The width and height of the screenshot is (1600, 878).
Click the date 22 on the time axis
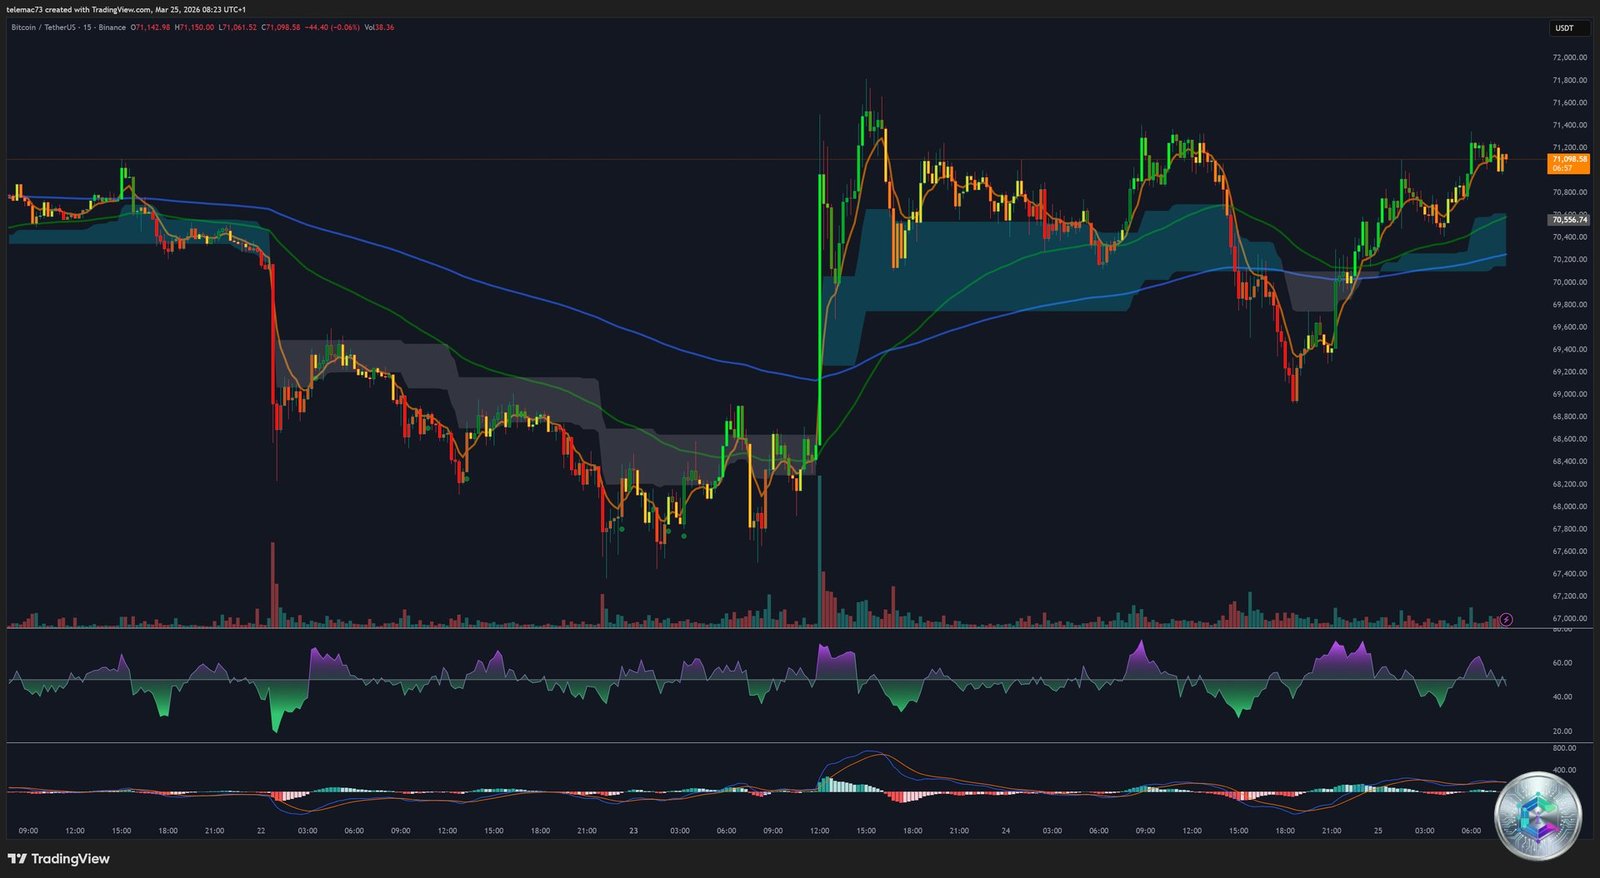pyautogui.click(x=261, y=831)
